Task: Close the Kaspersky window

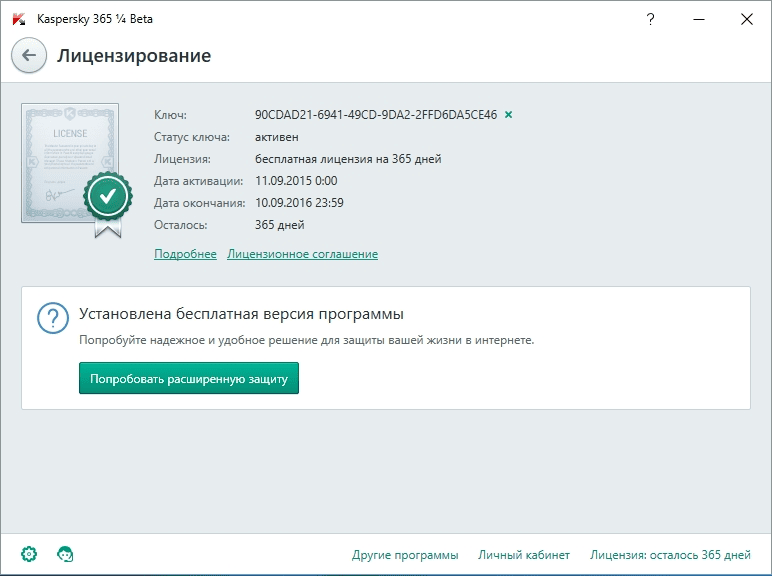Action: tap(747, 19)
